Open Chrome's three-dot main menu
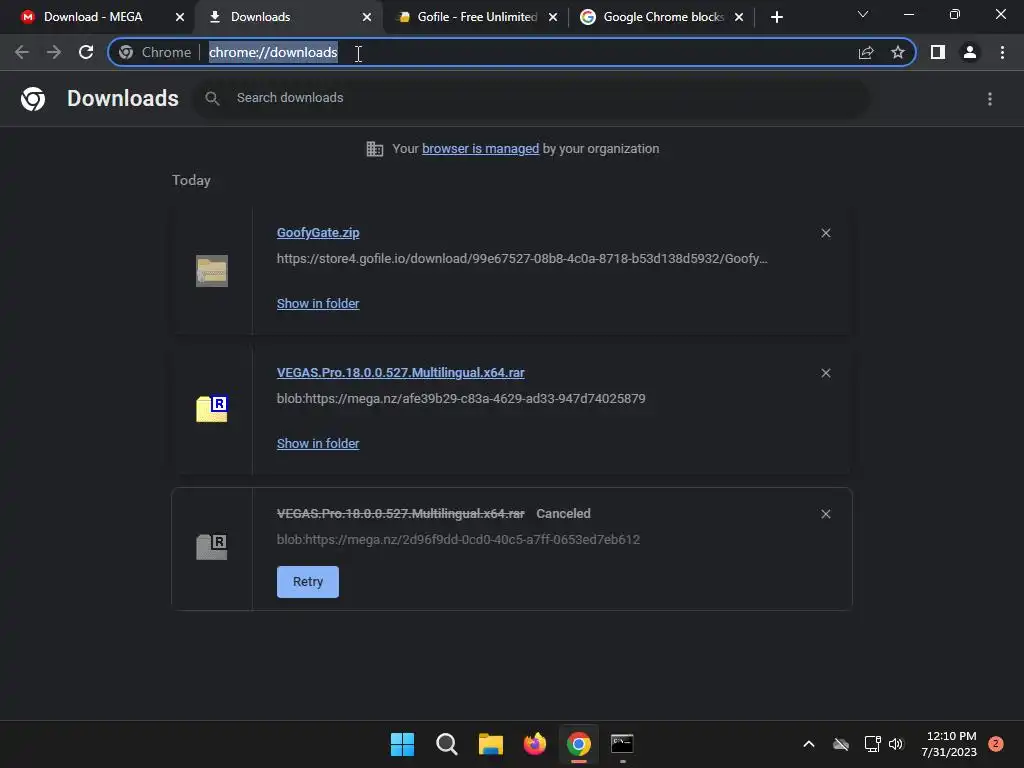 coord(1002,52)
